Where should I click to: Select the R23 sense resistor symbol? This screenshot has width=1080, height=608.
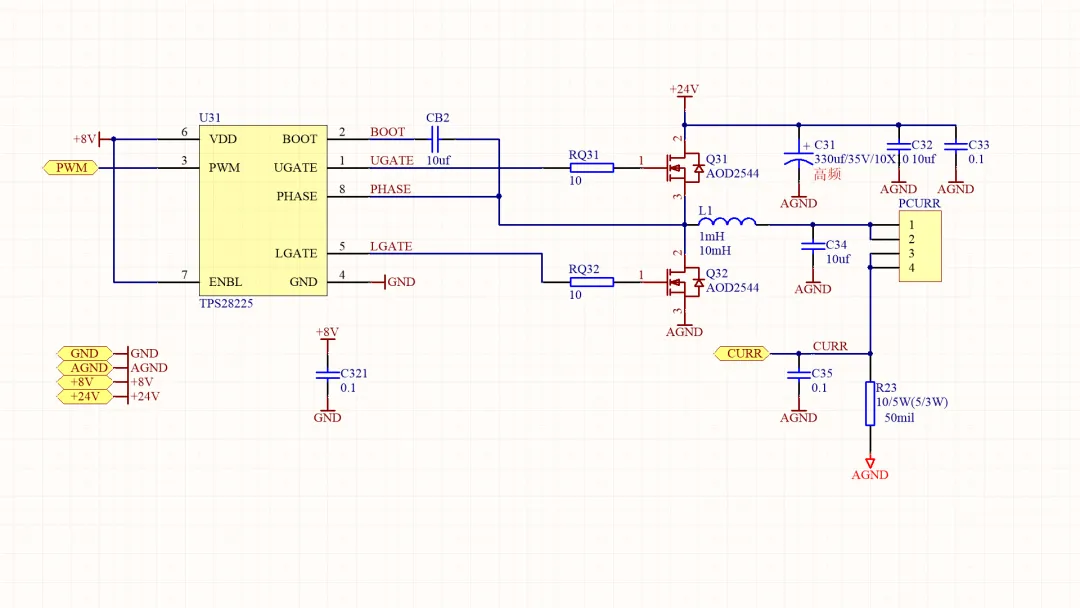point(870,403)
